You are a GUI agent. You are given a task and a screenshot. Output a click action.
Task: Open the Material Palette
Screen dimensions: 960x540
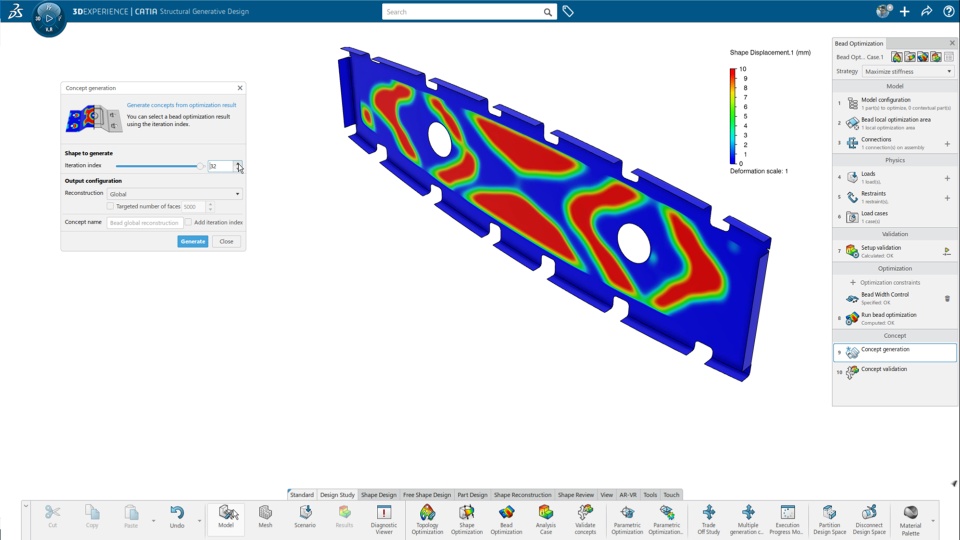point(910,520)
